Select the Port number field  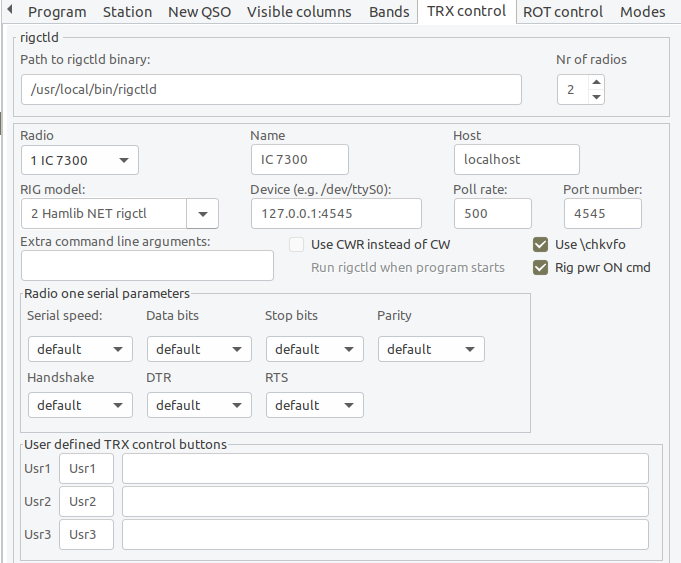point(603,214)
